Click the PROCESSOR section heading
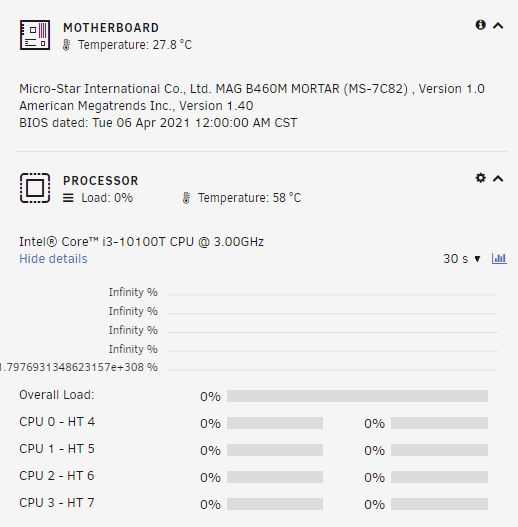This screenshot has width=518, height=527. pyautogui.click(x=101, y=180)
